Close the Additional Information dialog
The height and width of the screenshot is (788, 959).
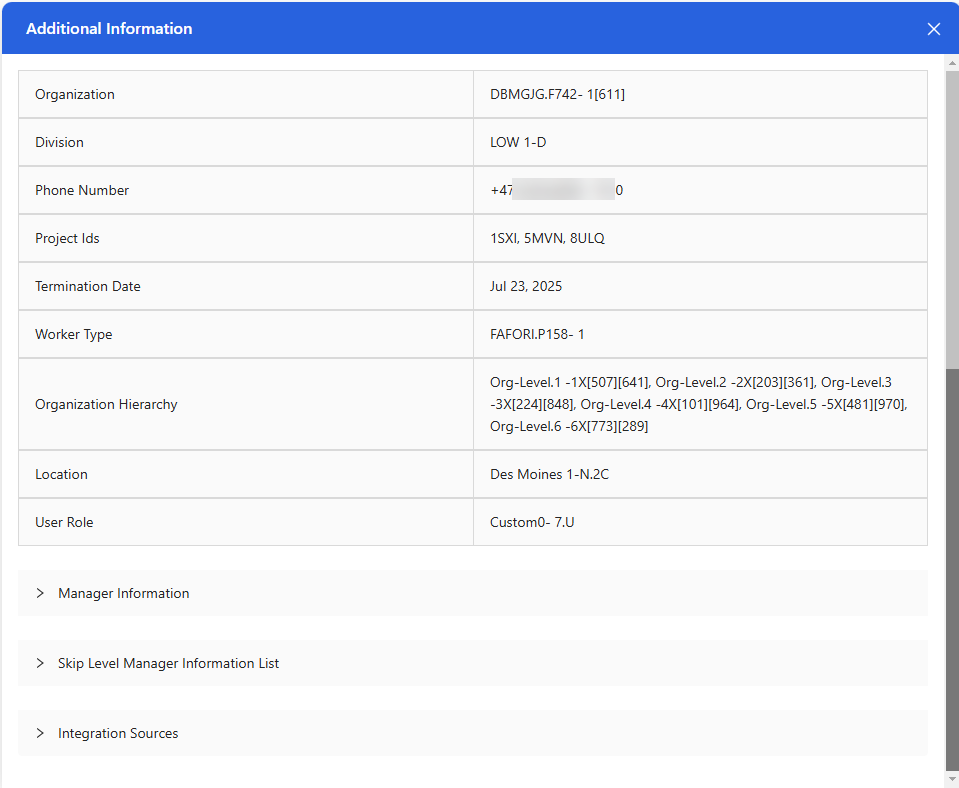(x=934, y=29)
